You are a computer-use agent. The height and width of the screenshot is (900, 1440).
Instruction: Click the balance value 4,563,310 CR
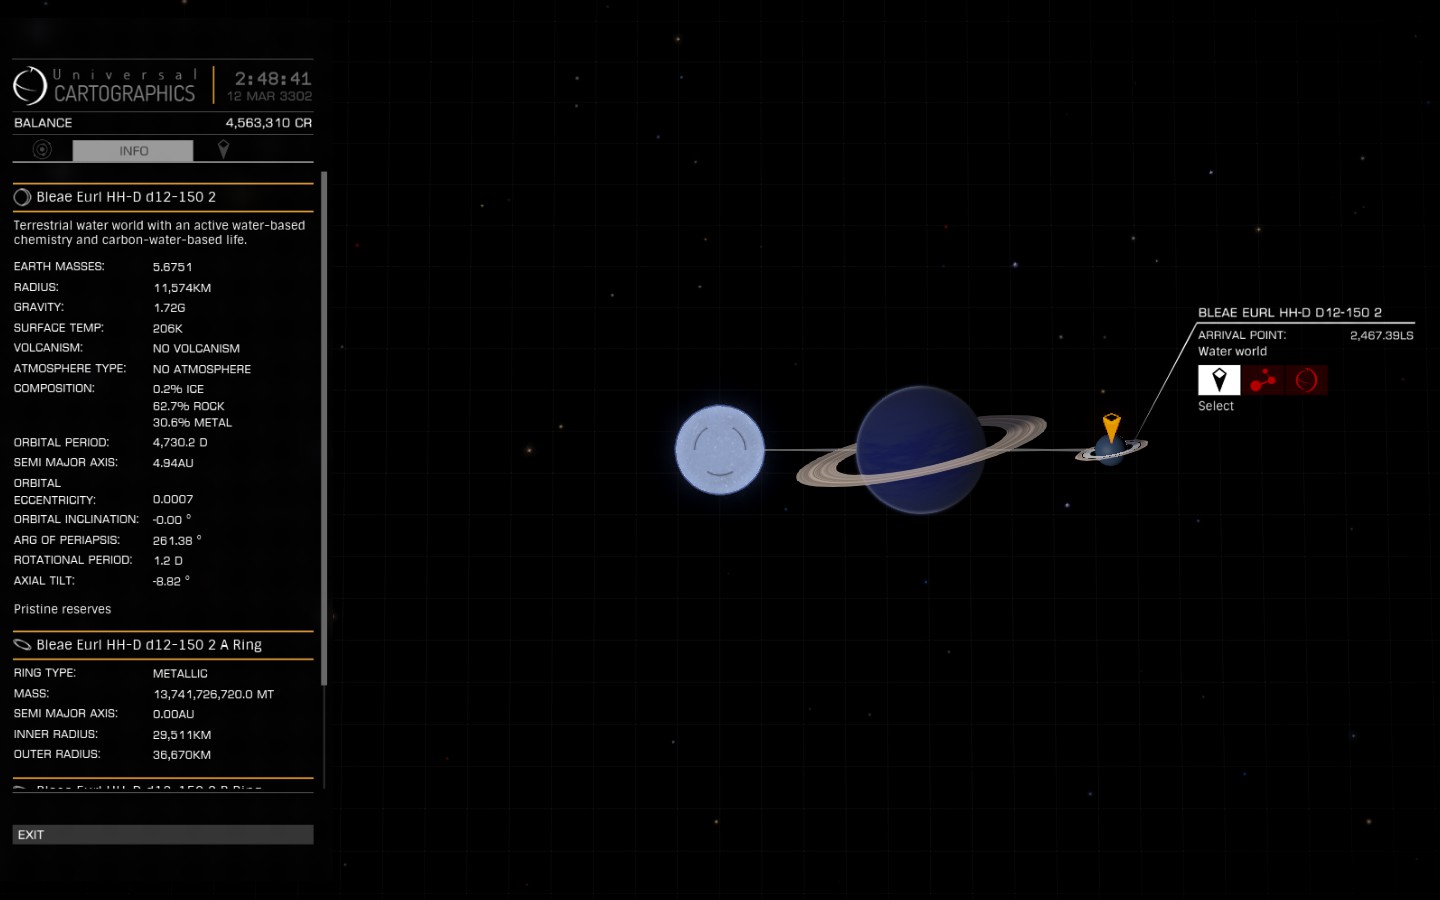pos(268,123)
